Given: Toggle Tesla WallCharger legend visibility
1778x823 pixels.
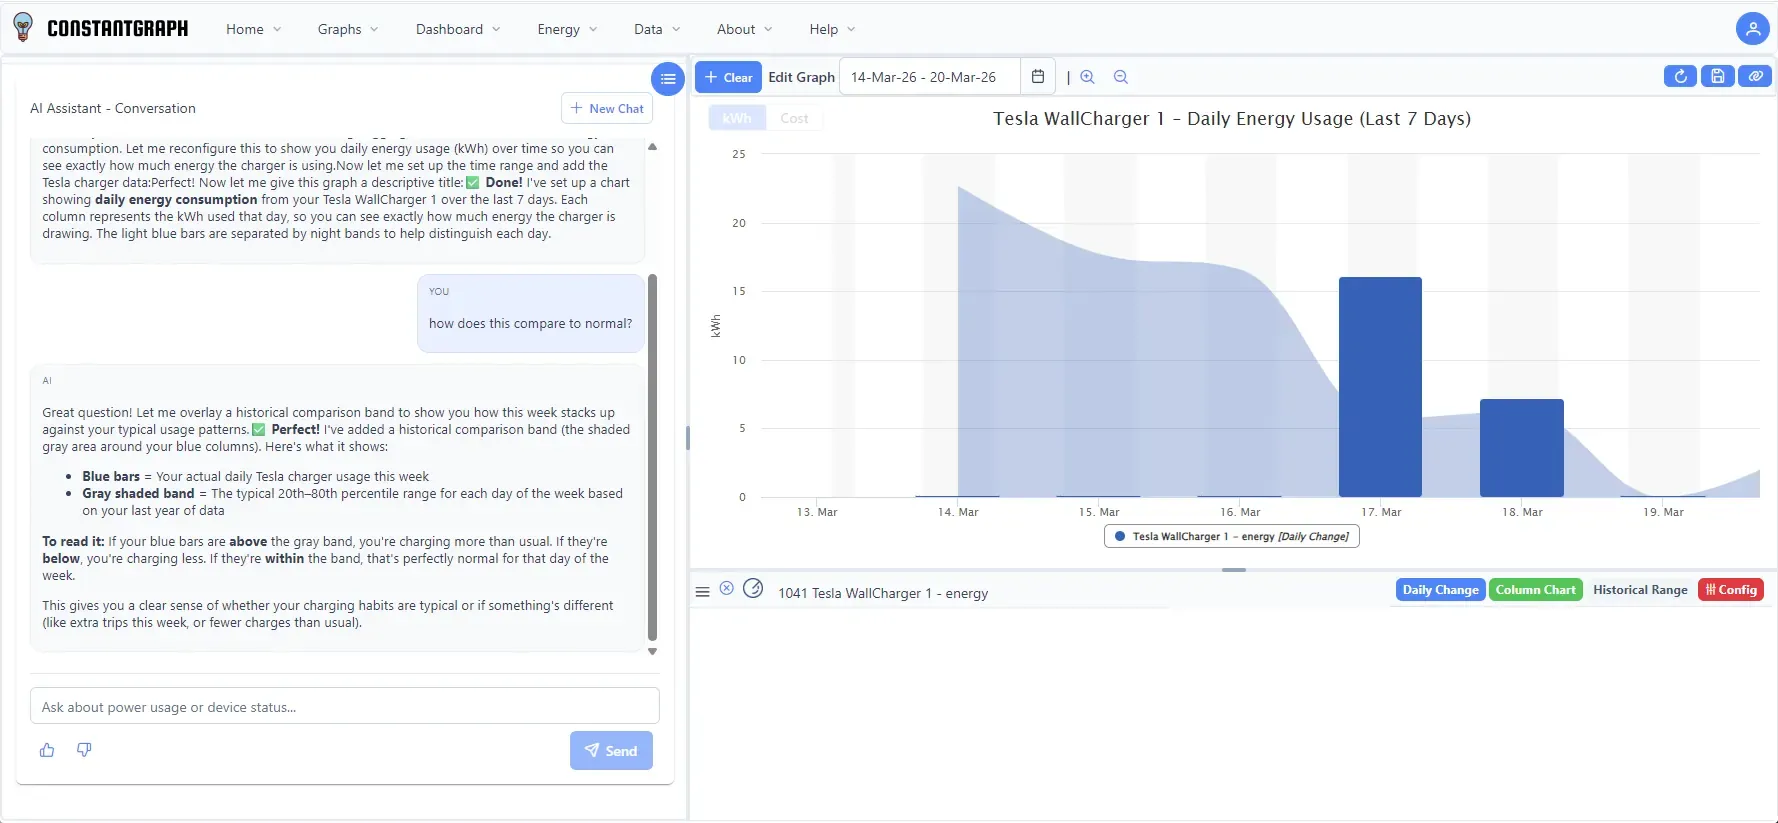Looking at the screenshot, I should (x=1231, y=537).
